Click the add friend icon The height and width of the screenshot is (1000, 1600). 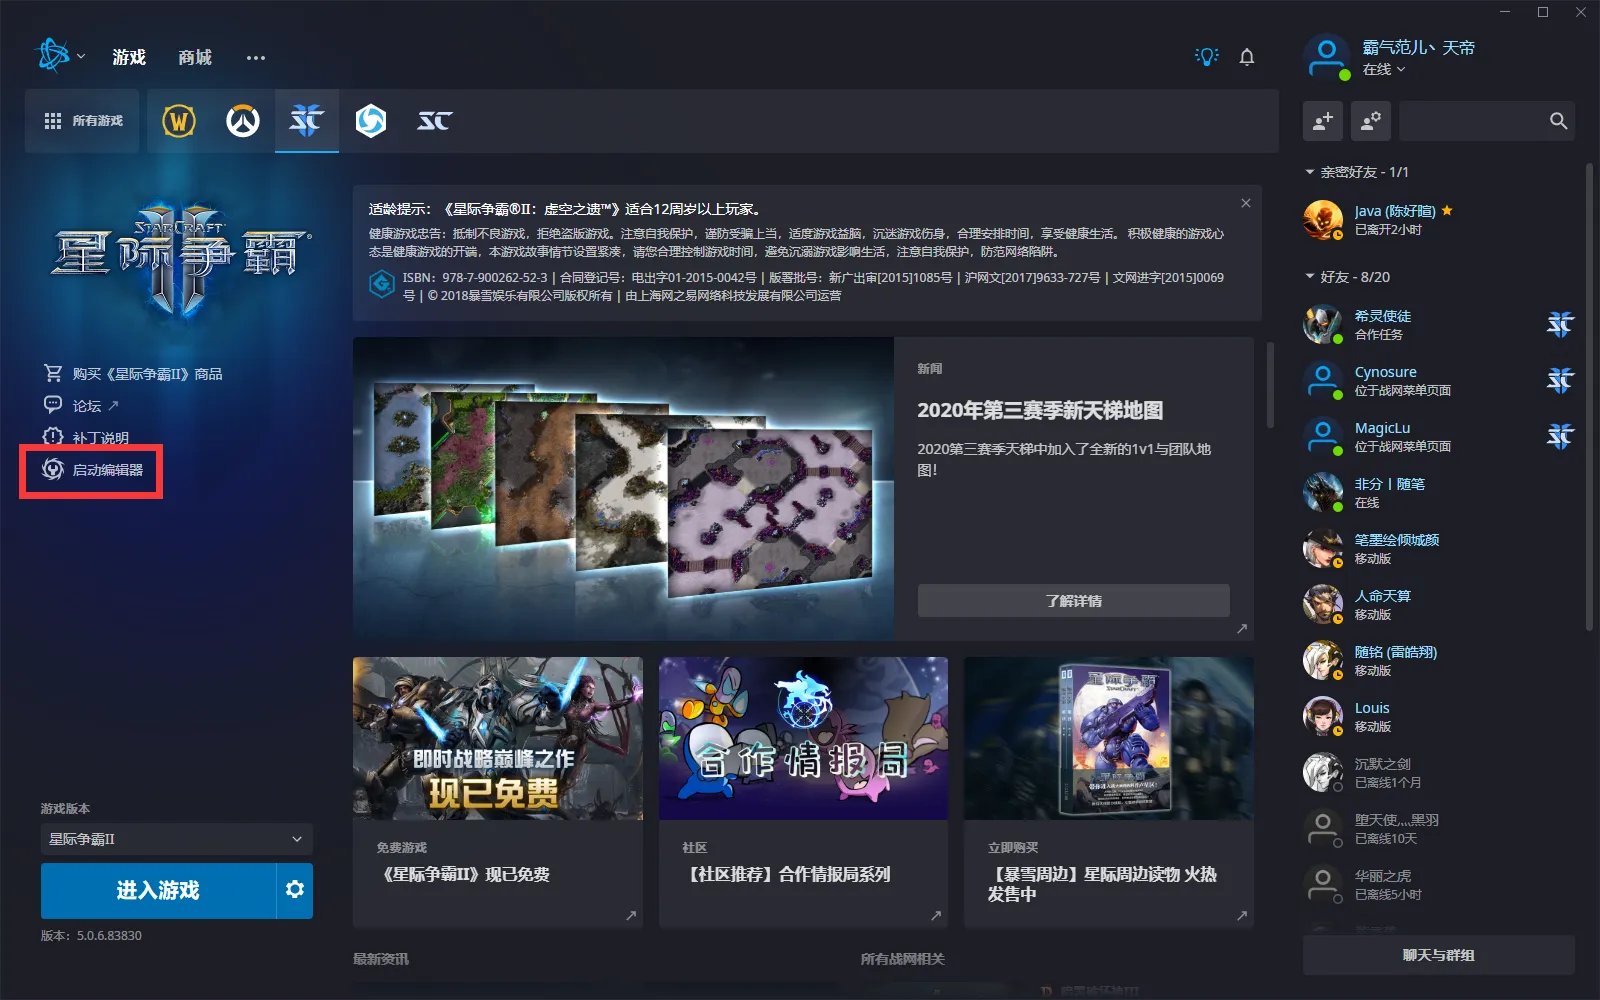point(1323,121)
